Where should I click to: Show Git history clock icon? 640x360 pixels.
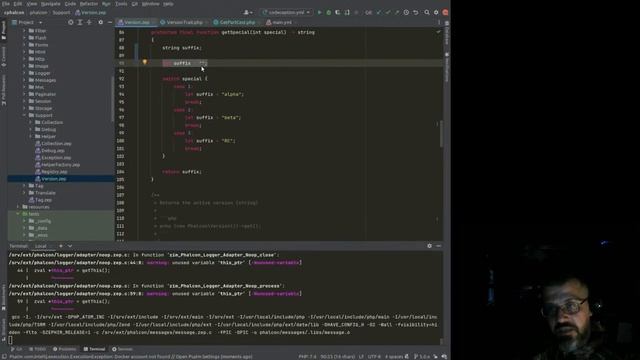pyautogui.click(x=406, y=13)
